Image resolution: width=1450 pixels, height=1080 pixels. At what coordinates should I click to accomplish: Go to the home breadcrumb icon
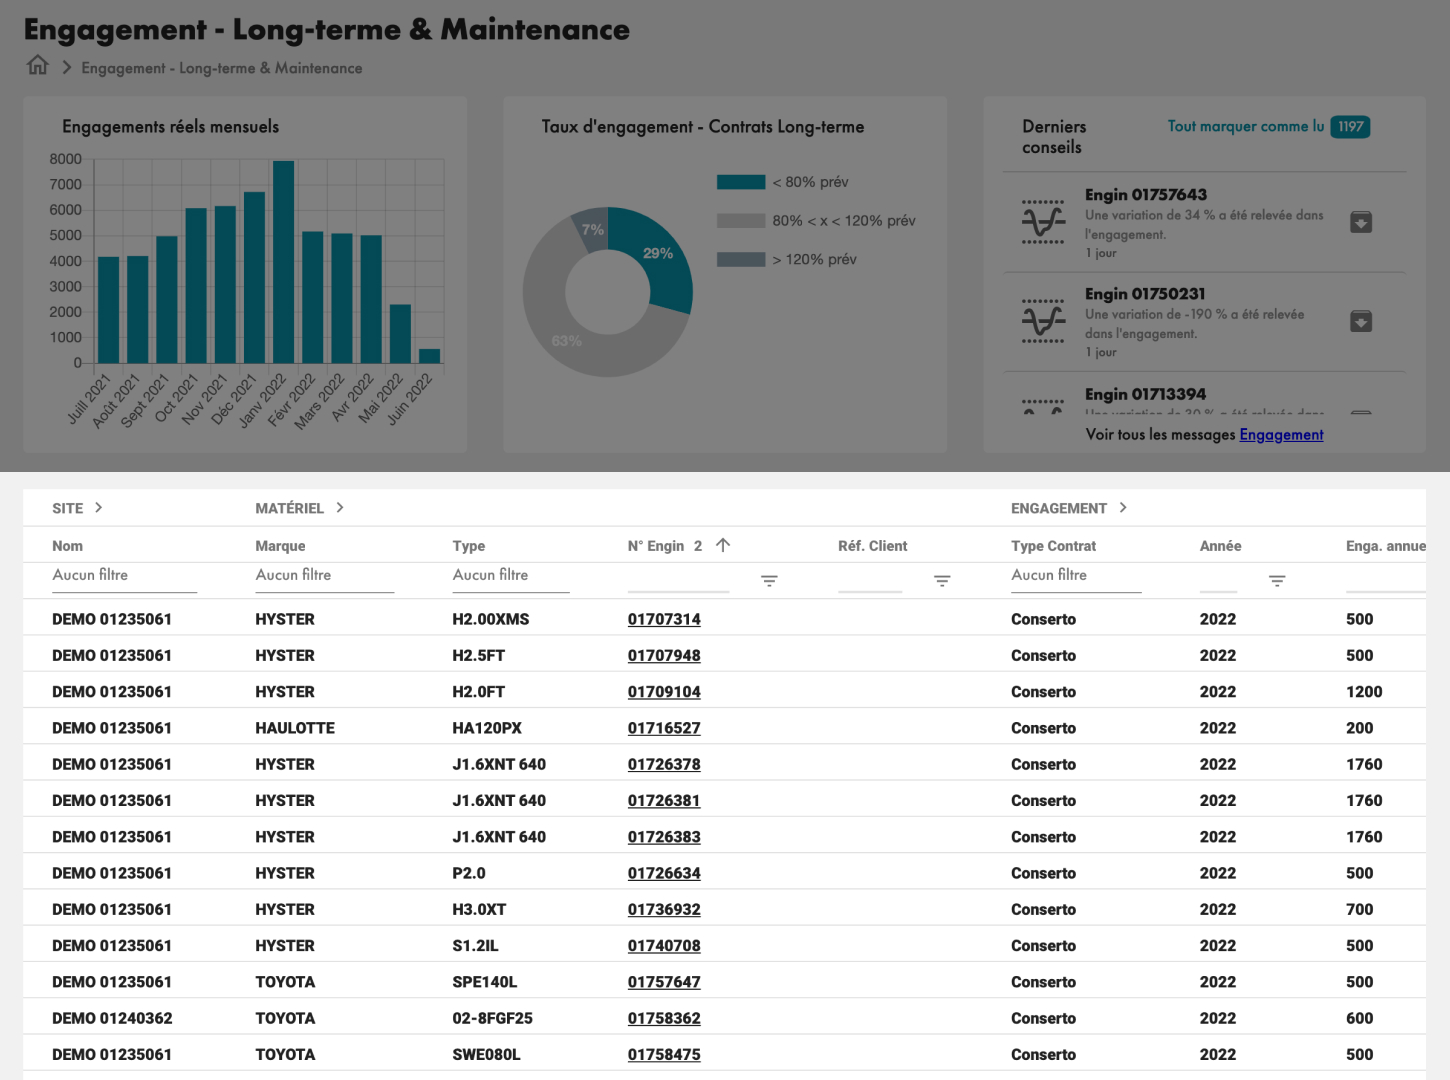click(38, 66)
